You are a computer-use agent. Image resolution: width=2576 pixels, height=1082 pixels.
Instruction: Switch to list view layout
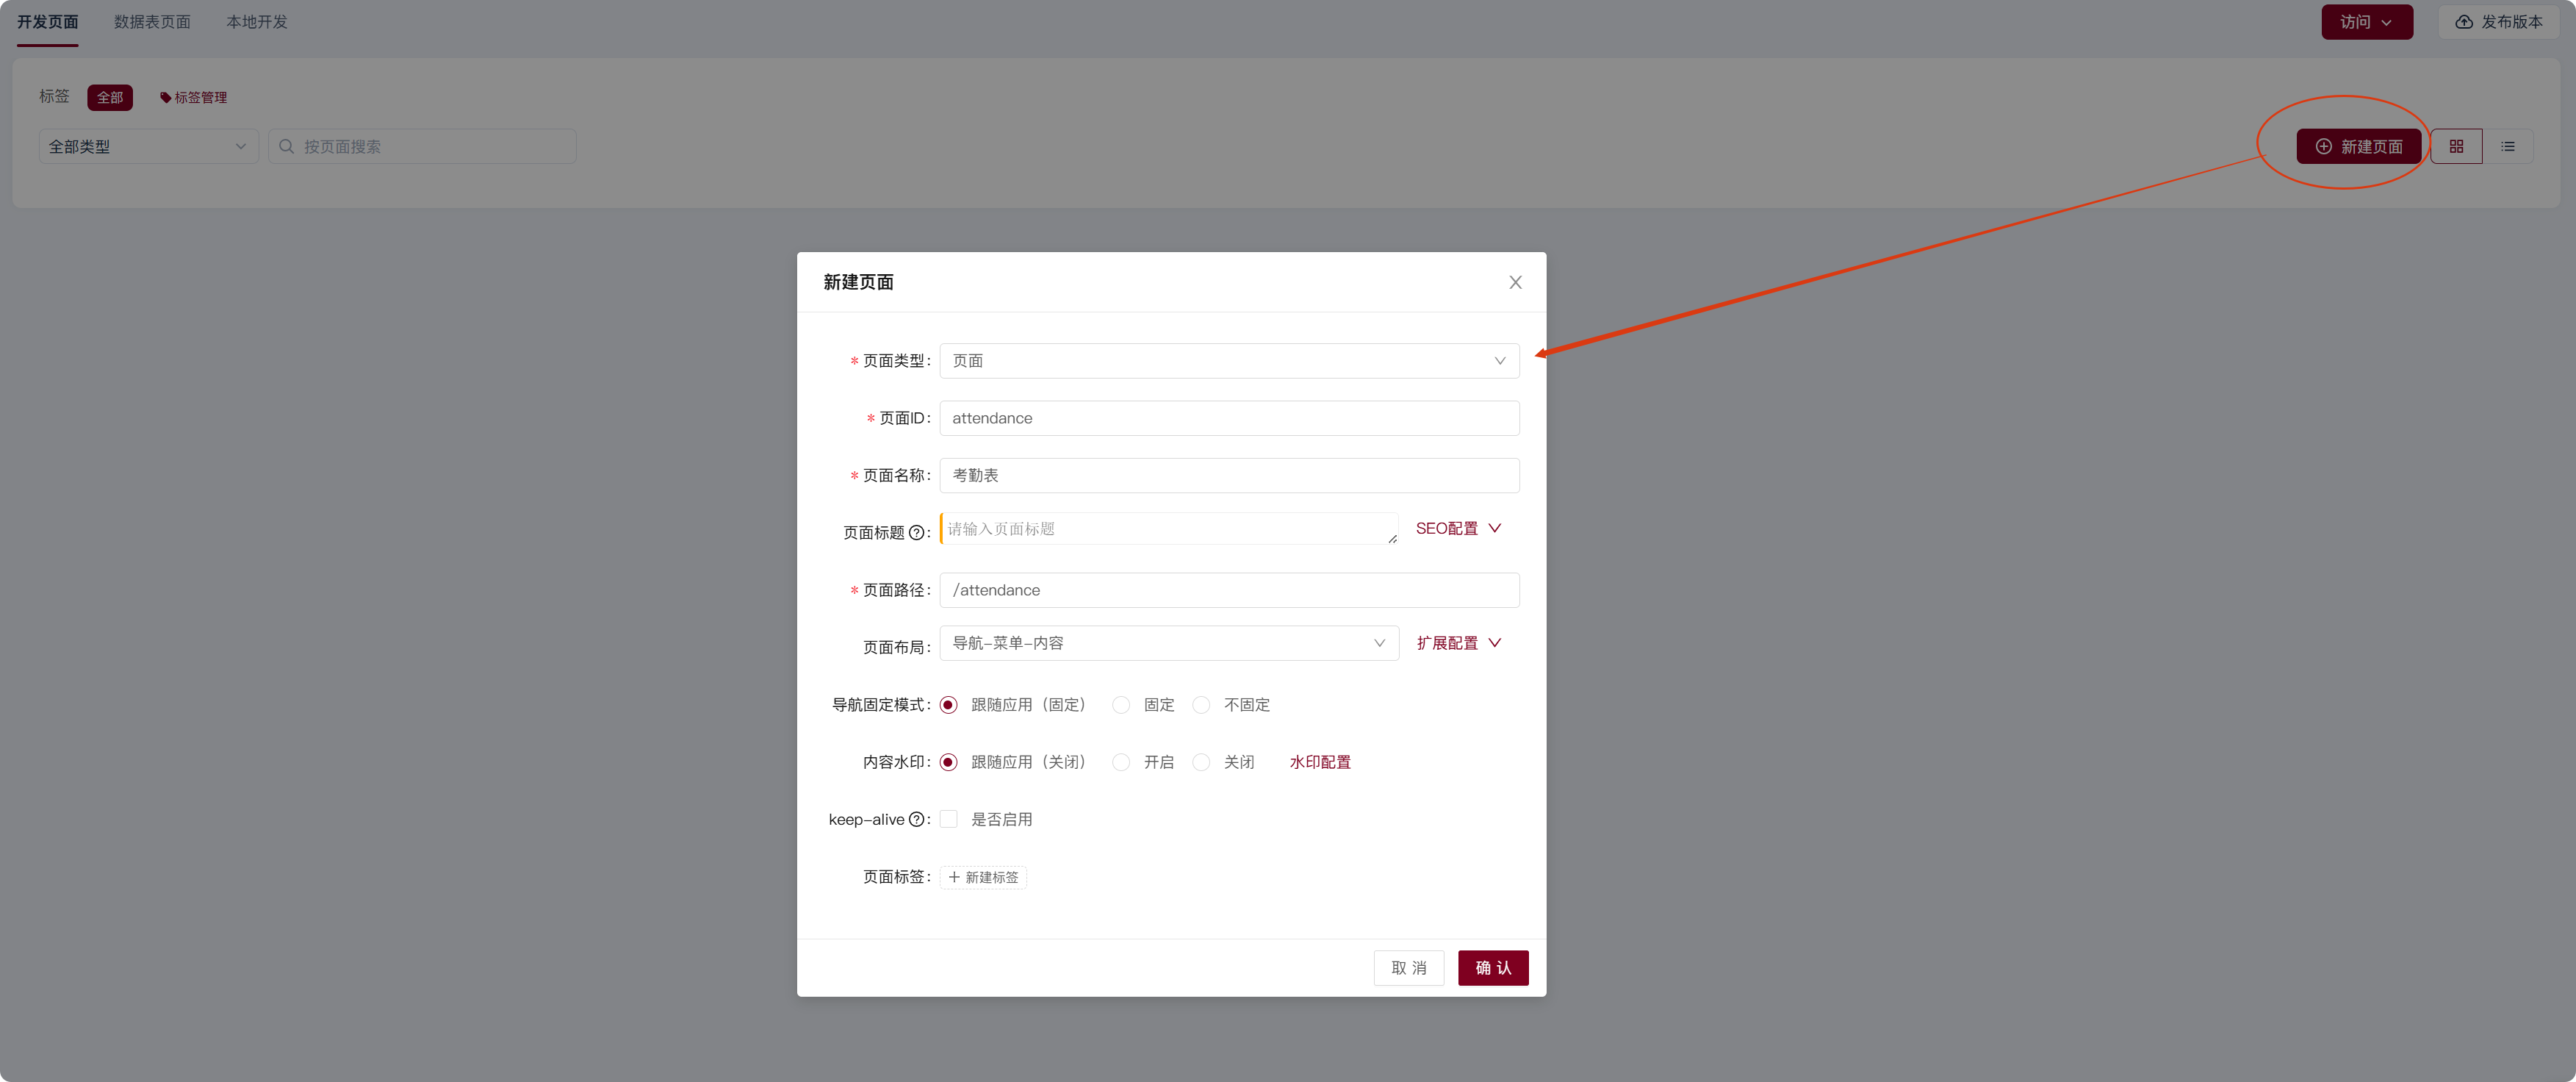coord(2509,146)
